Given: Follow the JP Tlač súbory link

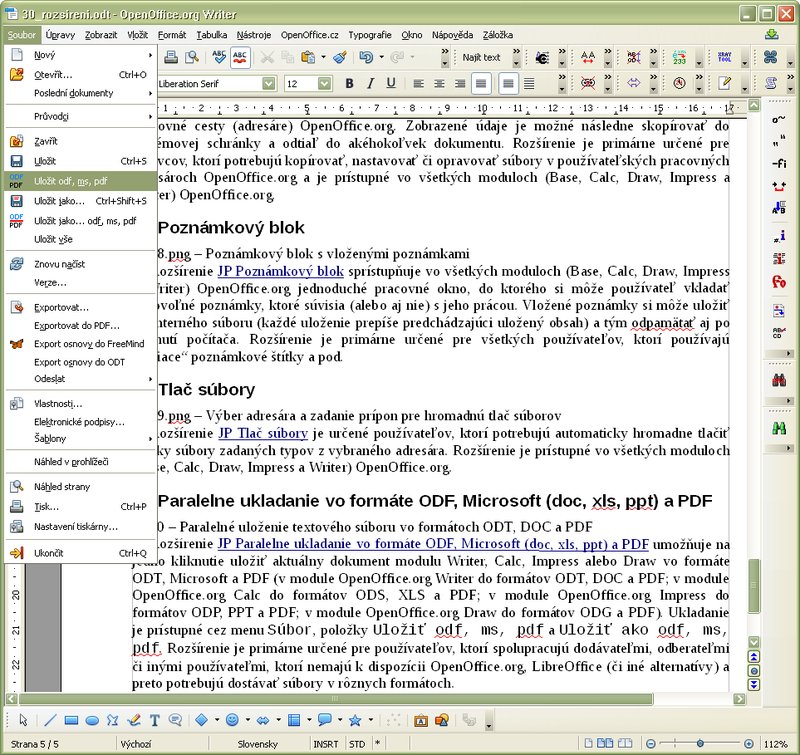Looking at the screenshot, I should pos(263,433).
